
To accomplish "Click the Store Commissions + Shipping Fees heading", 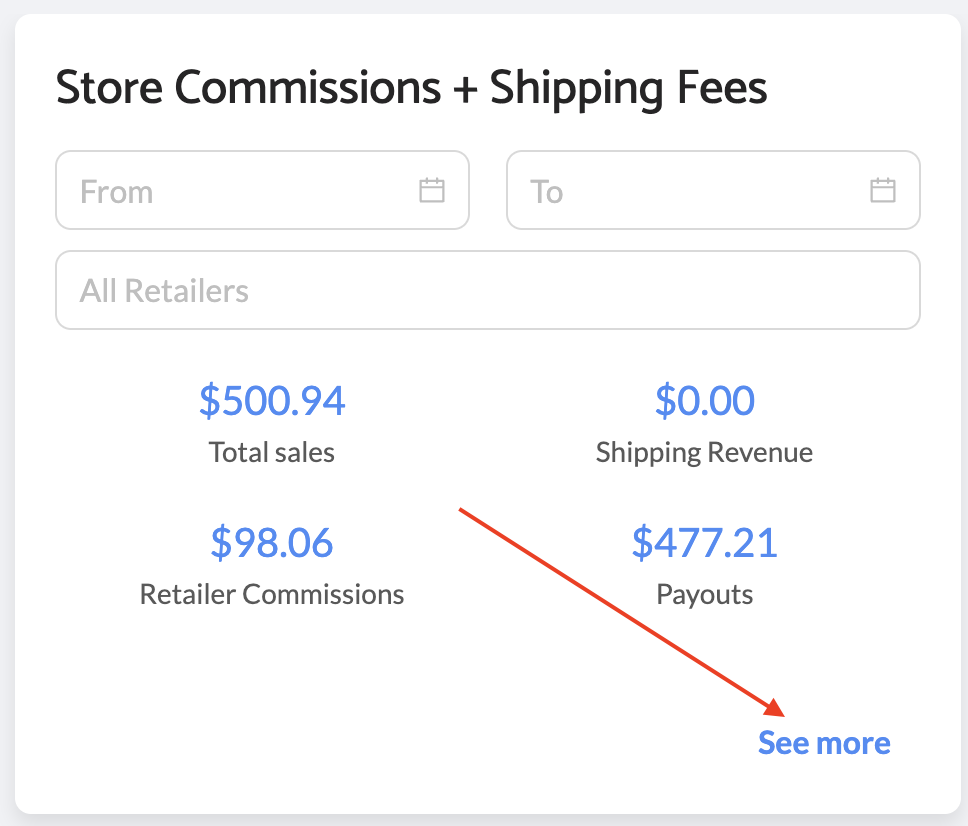I will (x=411, y=88).
